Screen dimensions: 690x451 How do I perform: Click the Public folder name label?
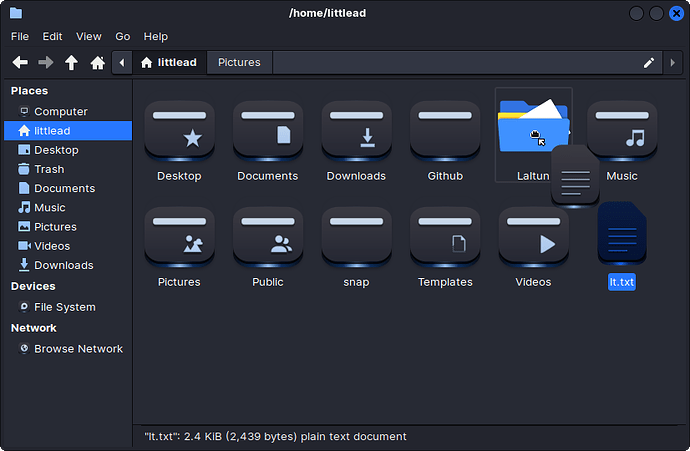(268, 282)
